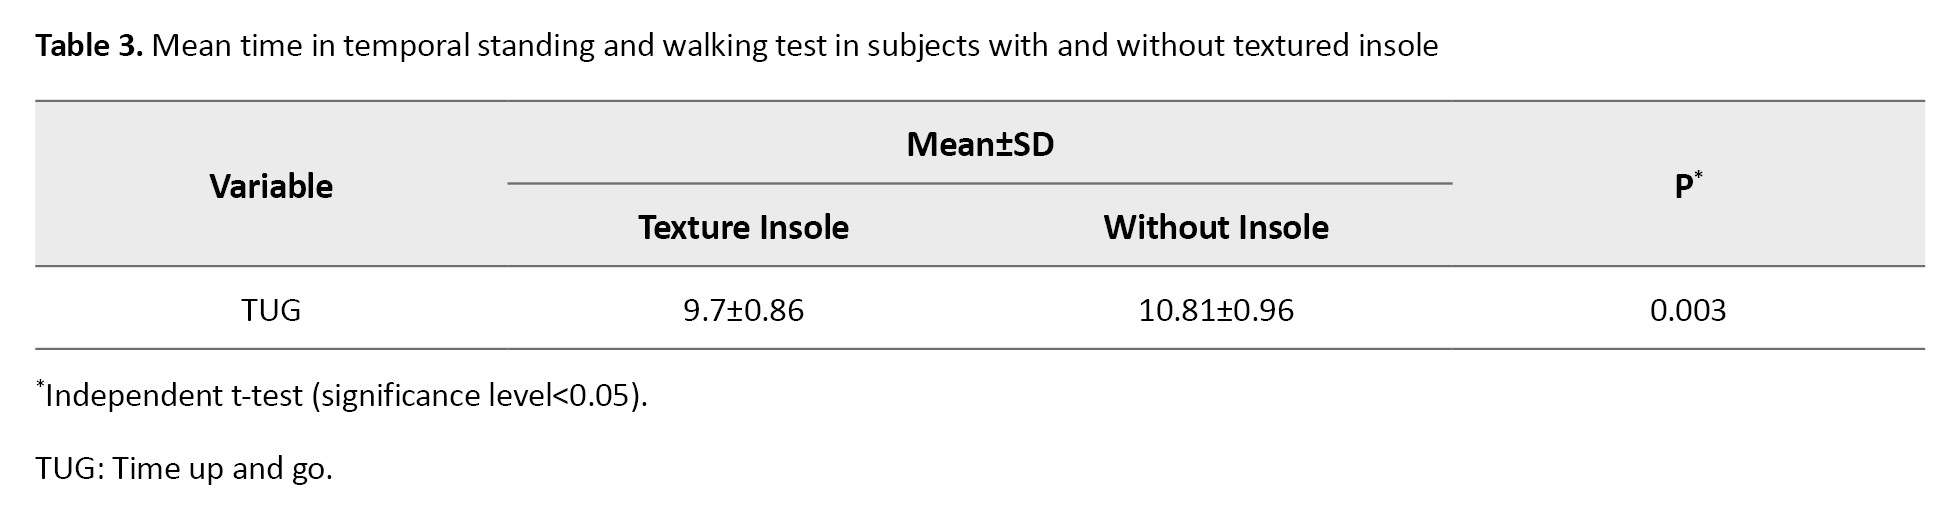Select the 0.003 P value
This screenshot has height=520, width=1952.
click(1688, 310)
